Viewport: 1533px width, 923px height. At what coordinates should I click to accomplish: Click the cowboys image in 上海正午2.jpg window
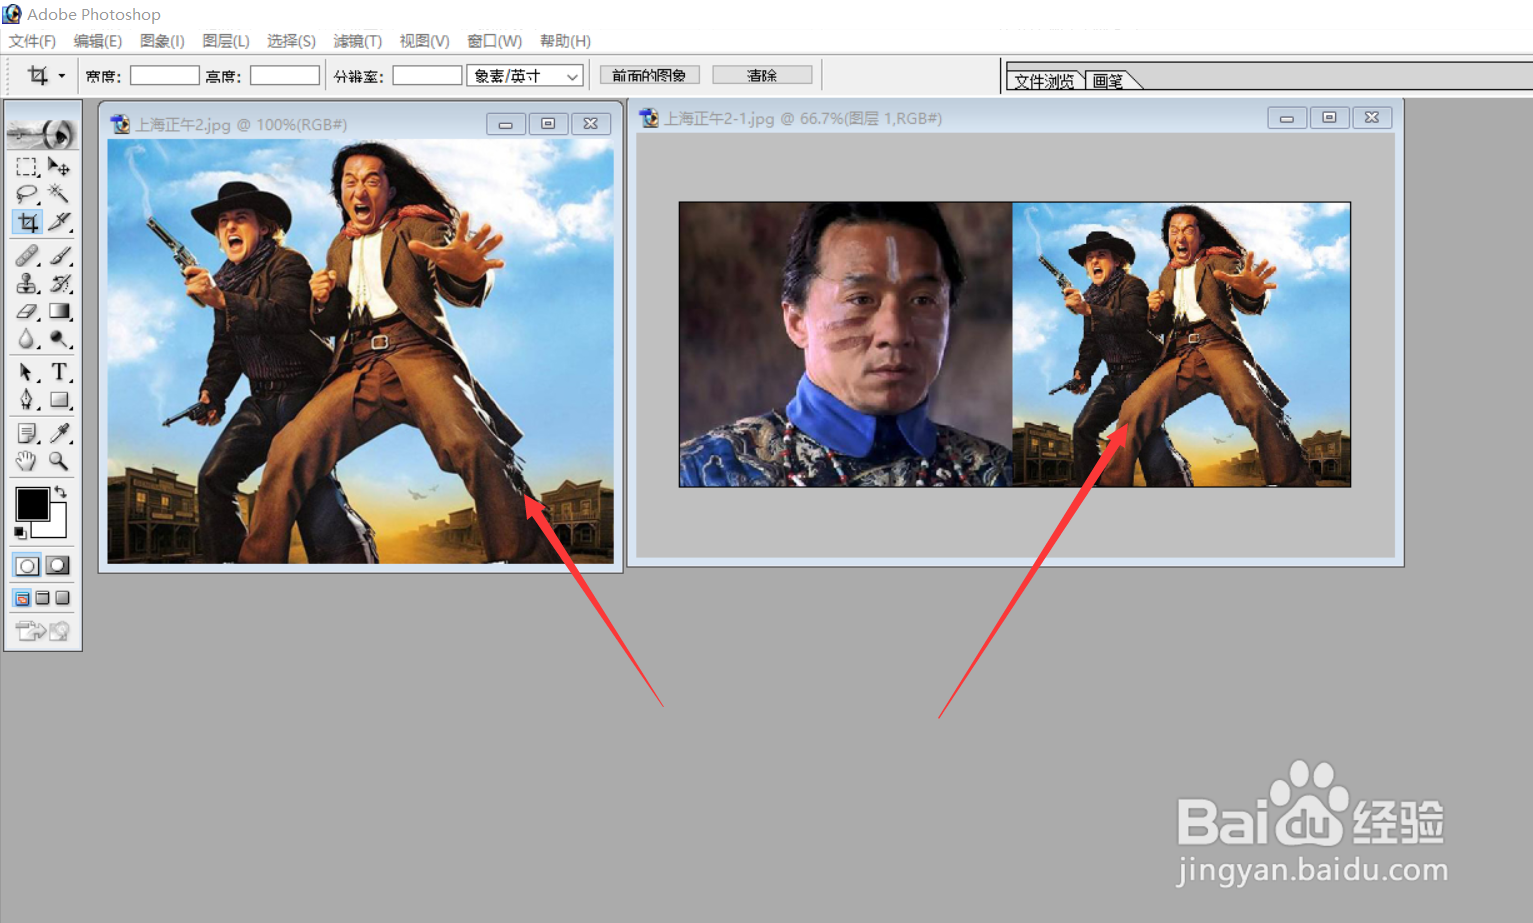[360, 351]
